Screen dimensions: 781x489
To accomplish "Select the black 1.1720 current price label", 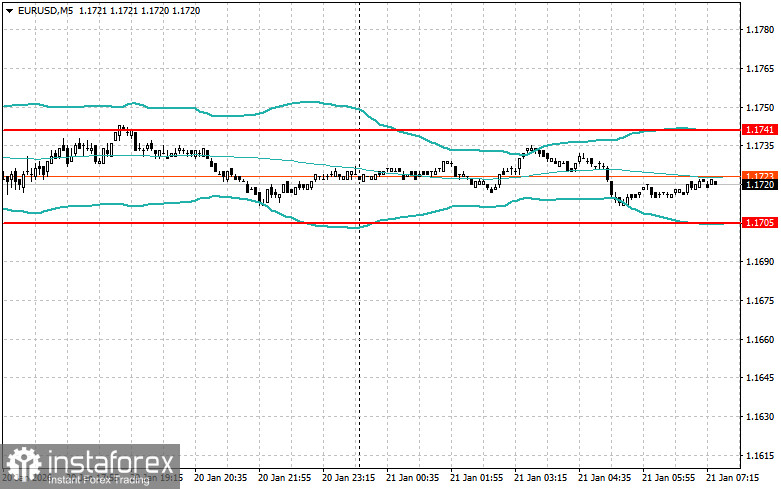I will point(760,185).
